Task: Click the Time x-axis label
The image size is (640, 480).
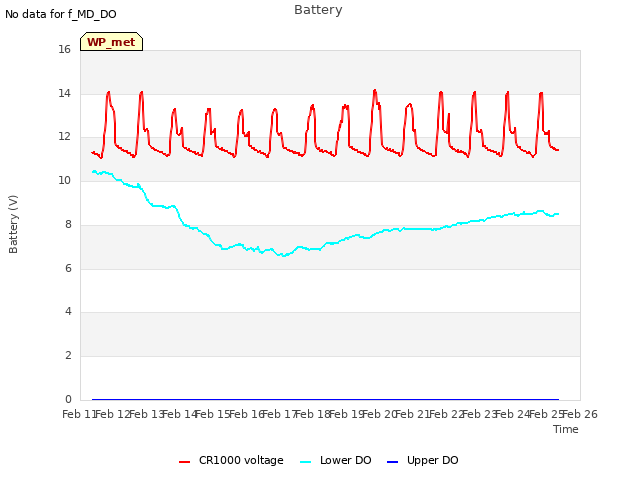Action: (566, 429)
